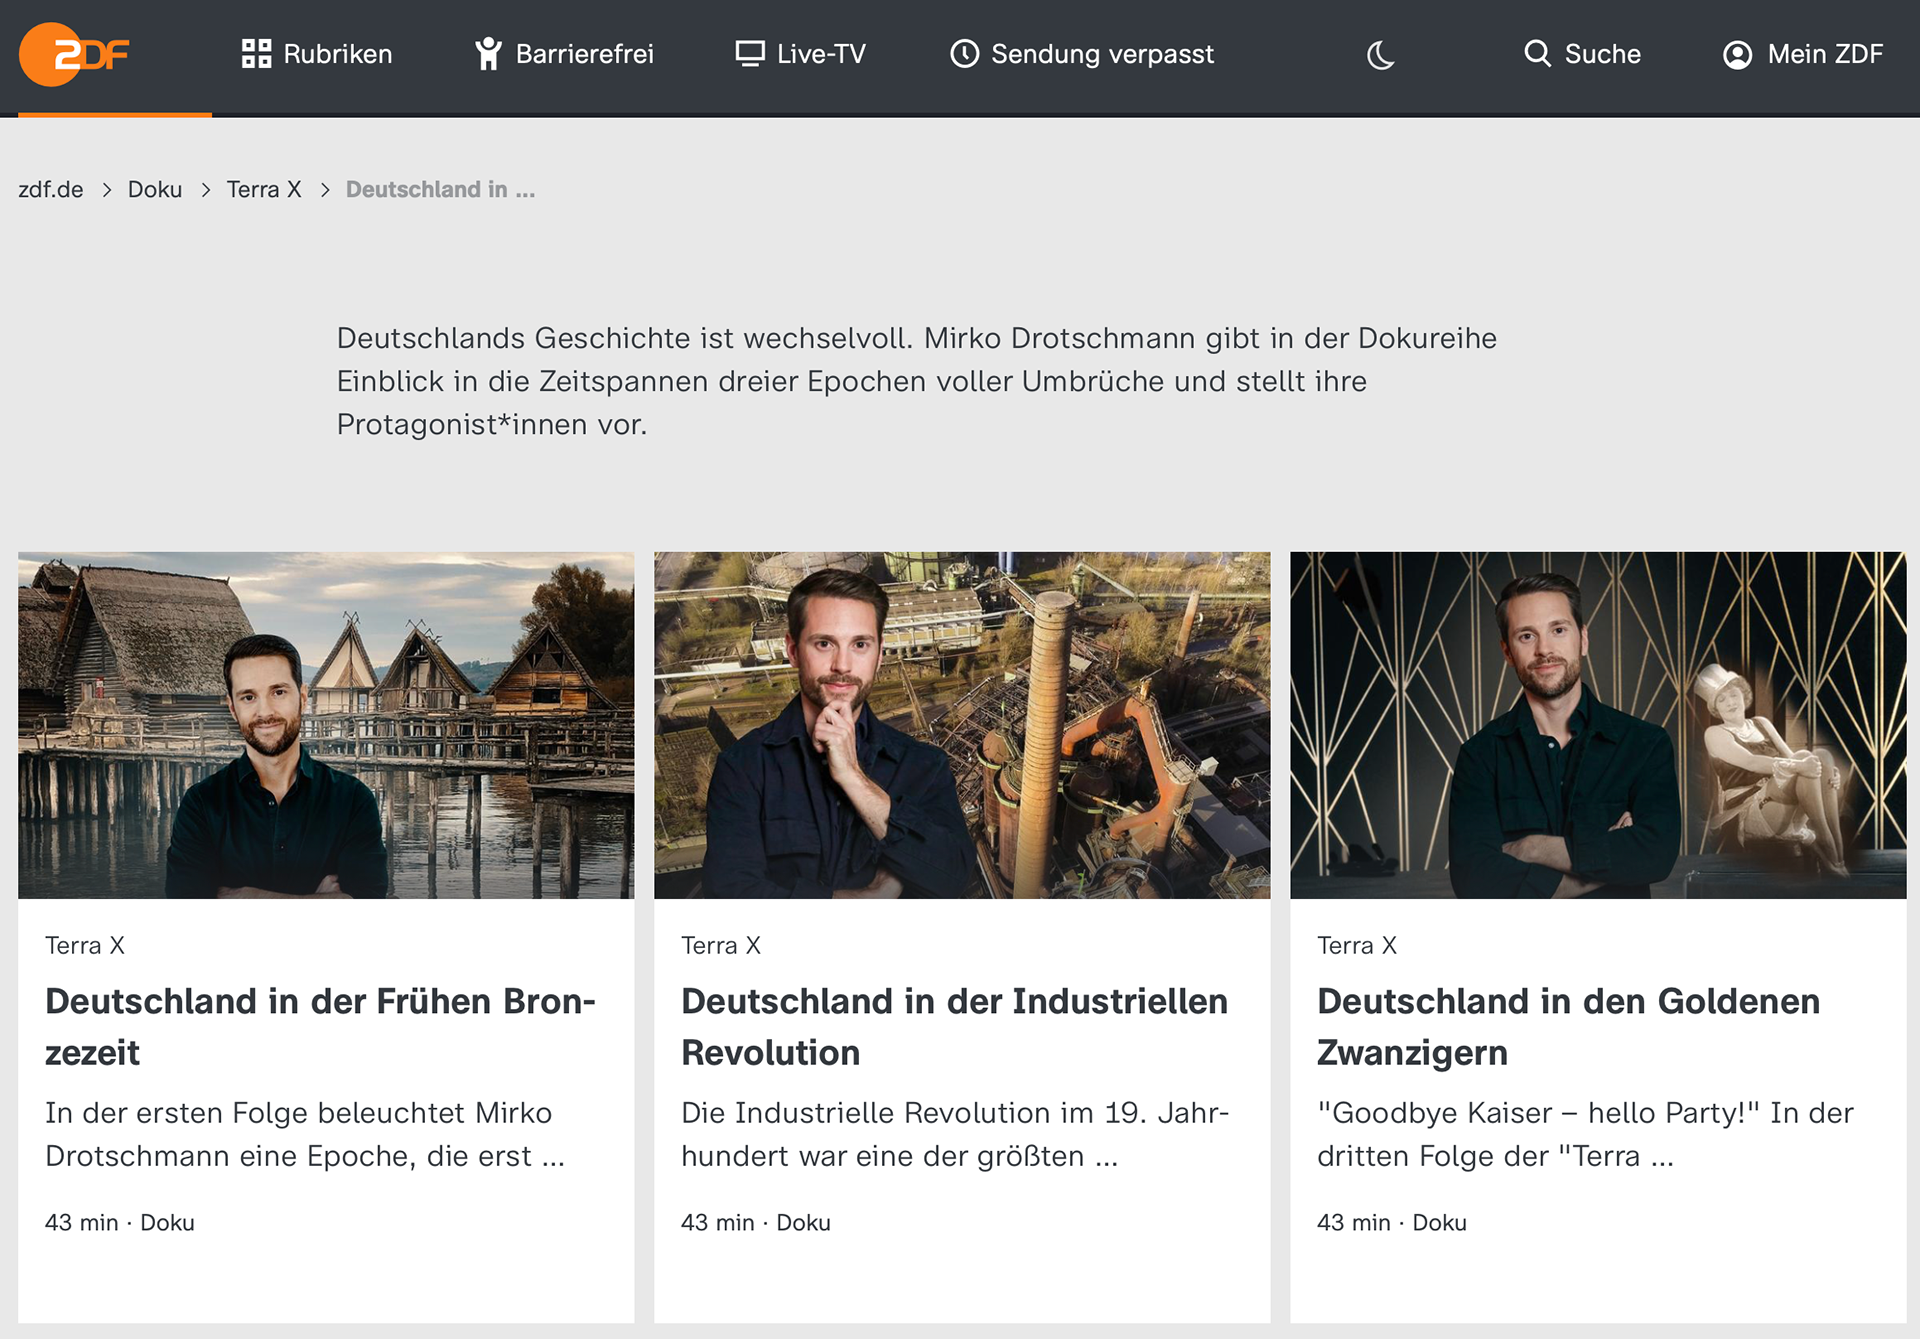Image resolution: width=1920 pixels, height=1339 pixels.
Task: Click the Live-TV monitor icon
Action: 750,54
